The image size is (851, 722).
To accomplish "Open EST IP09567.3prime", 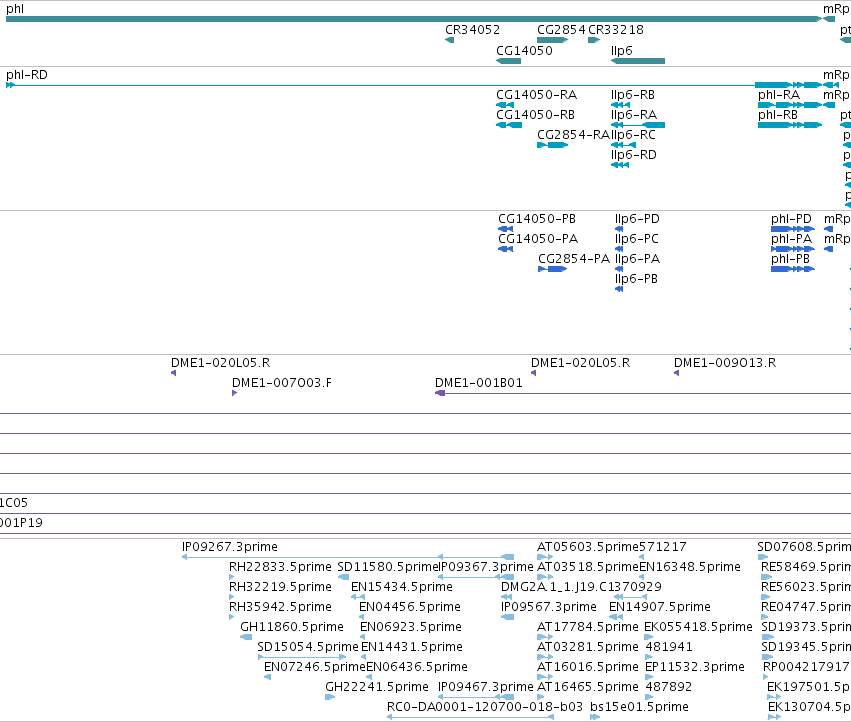I will point(549,607).
